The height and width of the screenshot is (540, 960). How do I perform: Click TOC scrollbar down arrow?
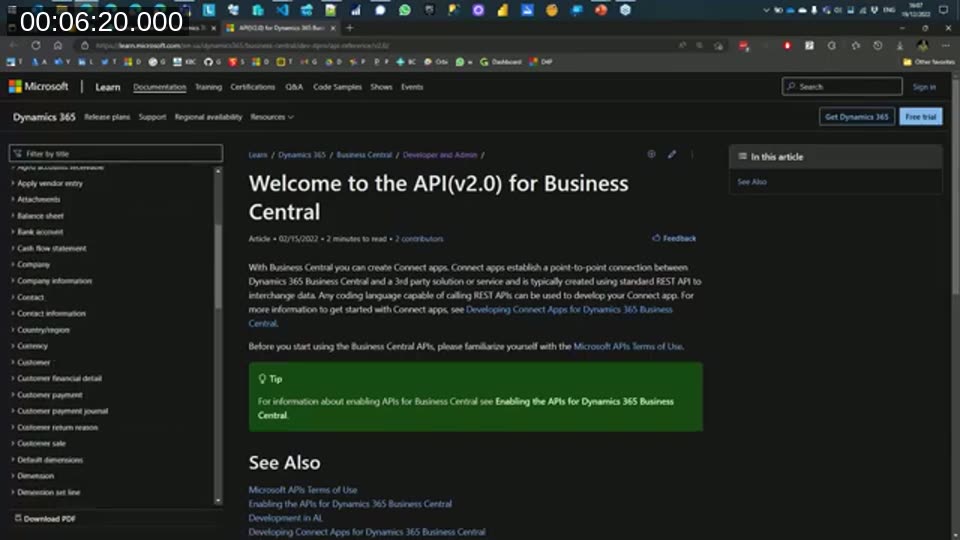point(218,501)
